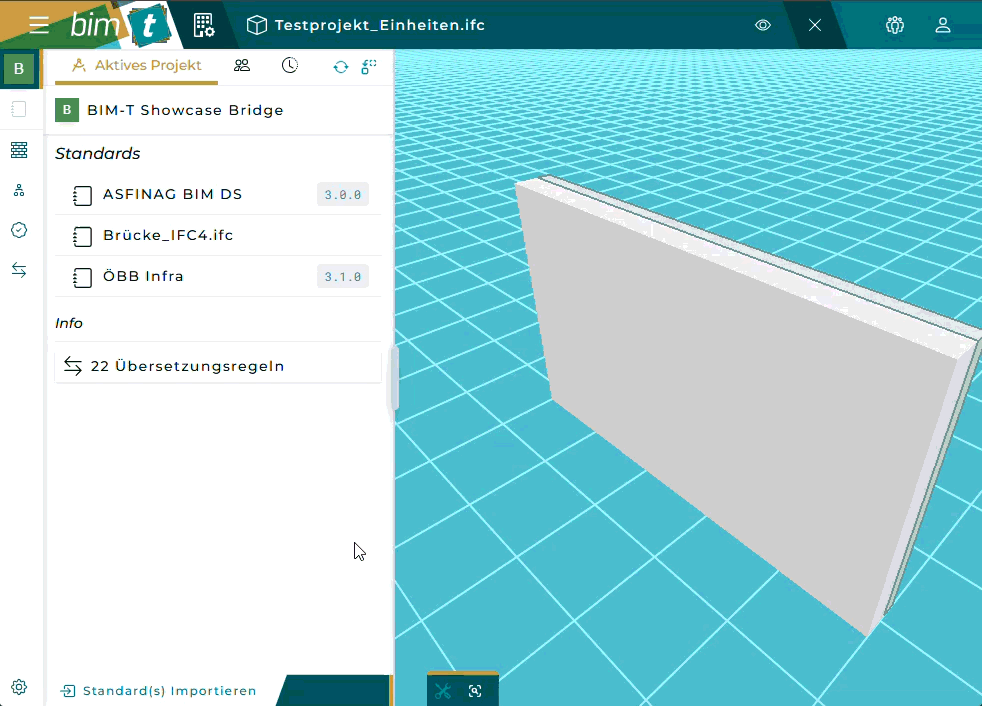Open the brick wall elements sidebar icon
Image resolution: width=982 pixels, height=706 pixels.
[x=19, y=150]
